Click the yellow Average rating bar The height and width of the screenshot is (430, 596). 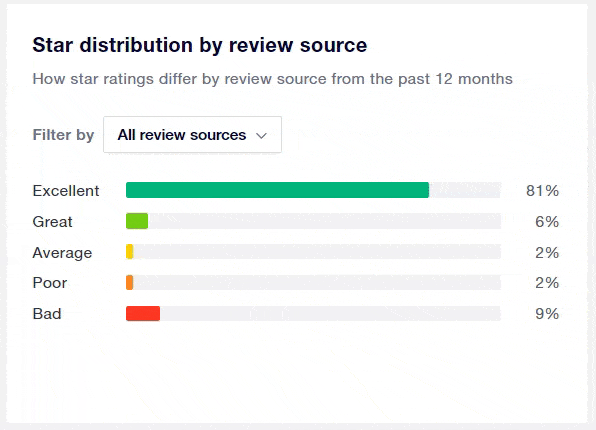tap(130, 252)
